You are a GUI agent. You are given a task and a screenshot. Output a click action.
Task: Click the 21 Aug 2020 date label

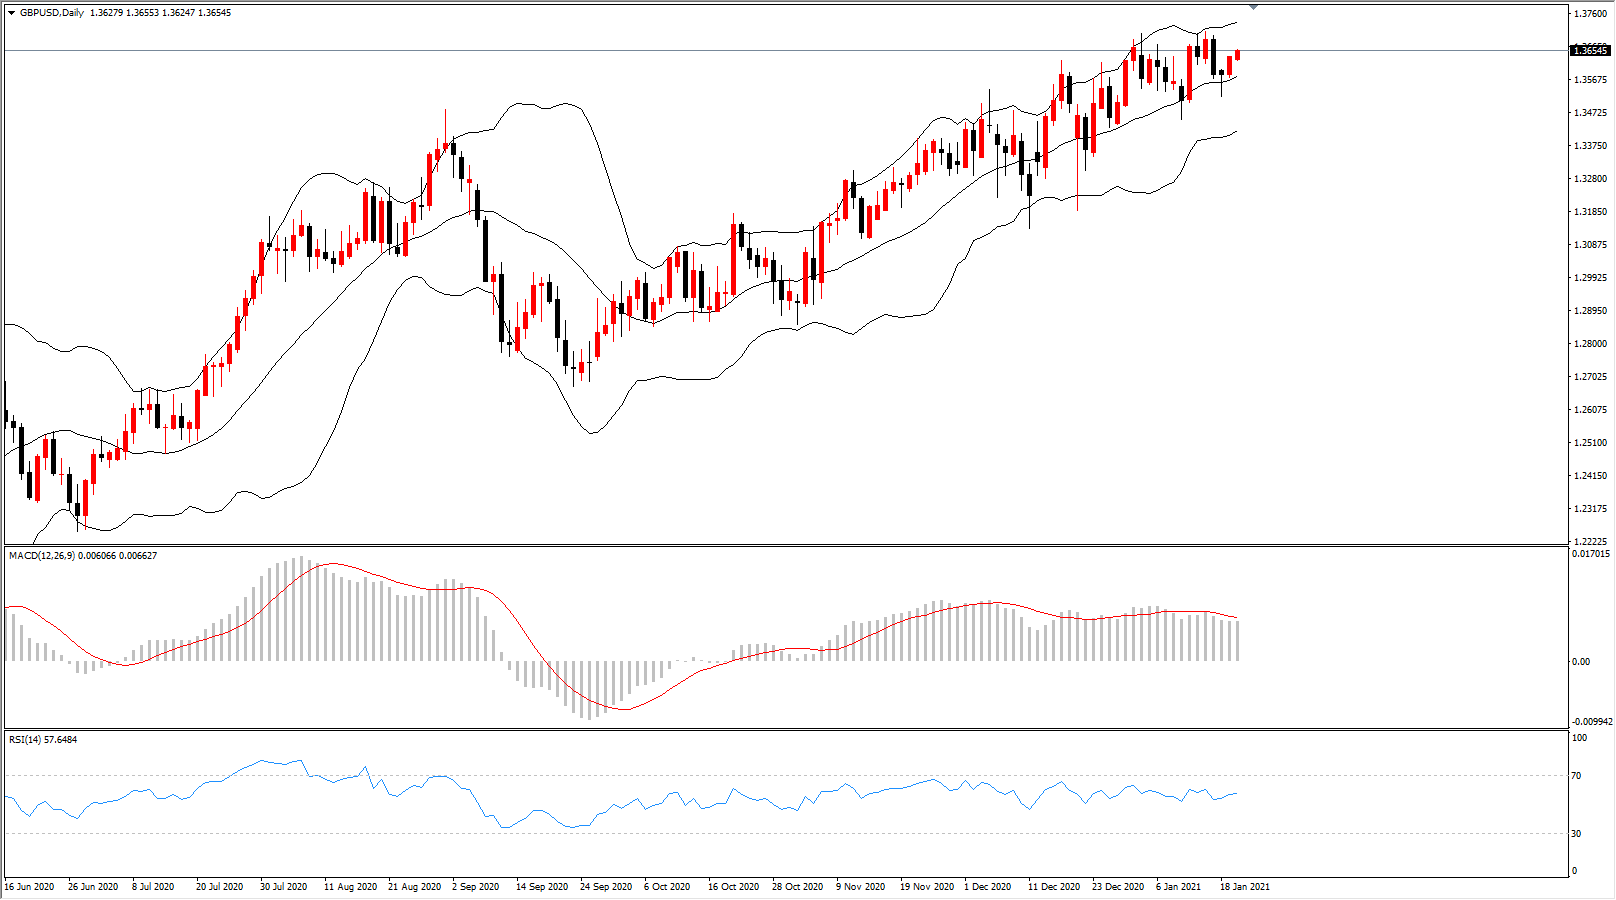(414, 886)
